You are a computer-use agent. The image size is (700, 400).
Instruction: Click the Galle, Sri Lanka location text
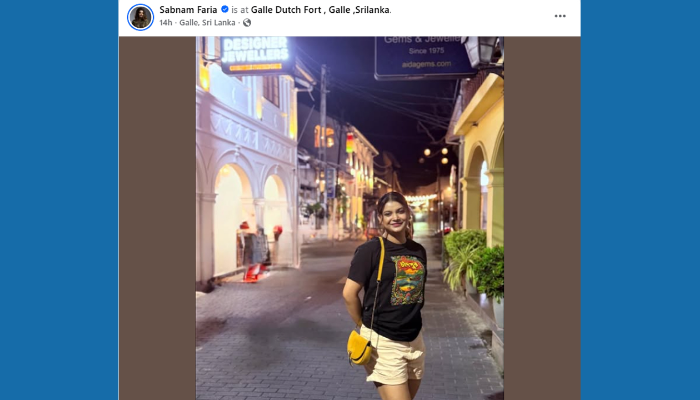pos(207,23)
